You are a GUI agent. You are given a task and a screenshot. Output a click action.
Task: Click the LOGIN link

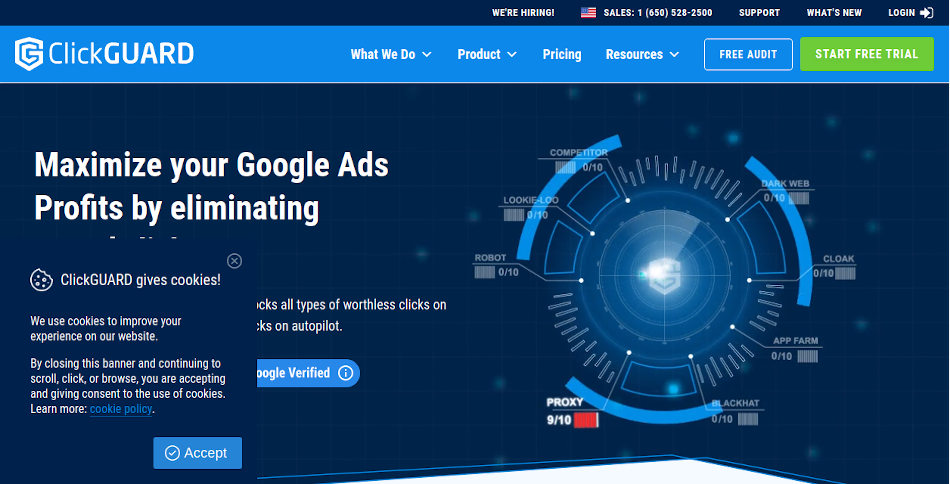911,13
